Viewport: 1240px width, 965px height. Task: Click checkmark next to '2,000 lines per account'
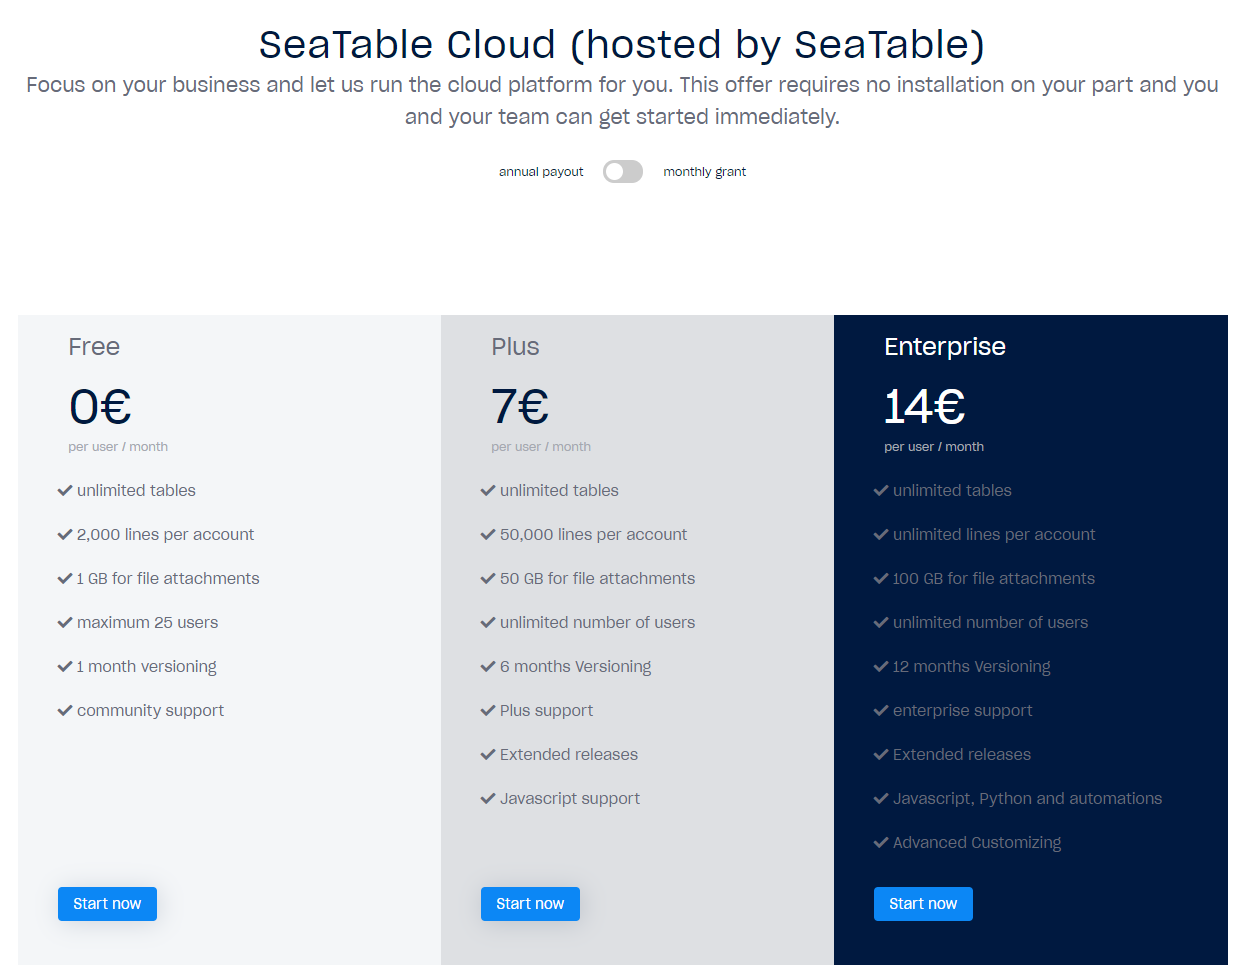coord(65,535)
